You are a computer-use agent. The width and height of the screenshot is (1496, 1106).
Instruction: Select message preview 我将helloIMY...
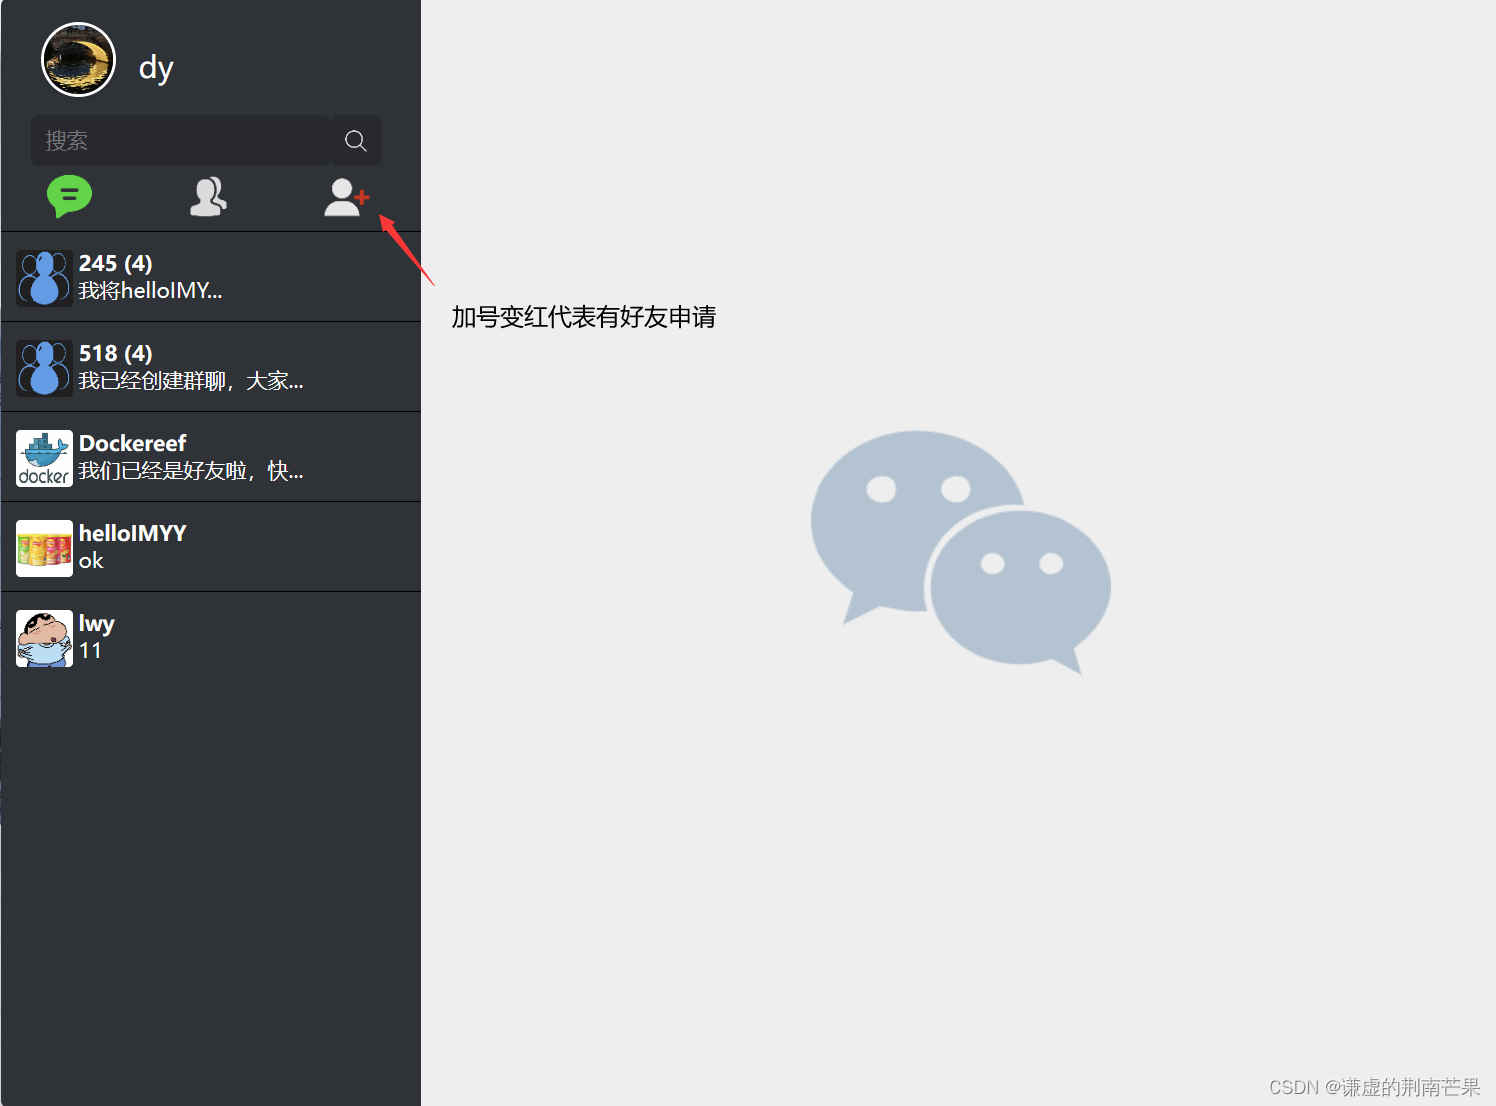150,291
